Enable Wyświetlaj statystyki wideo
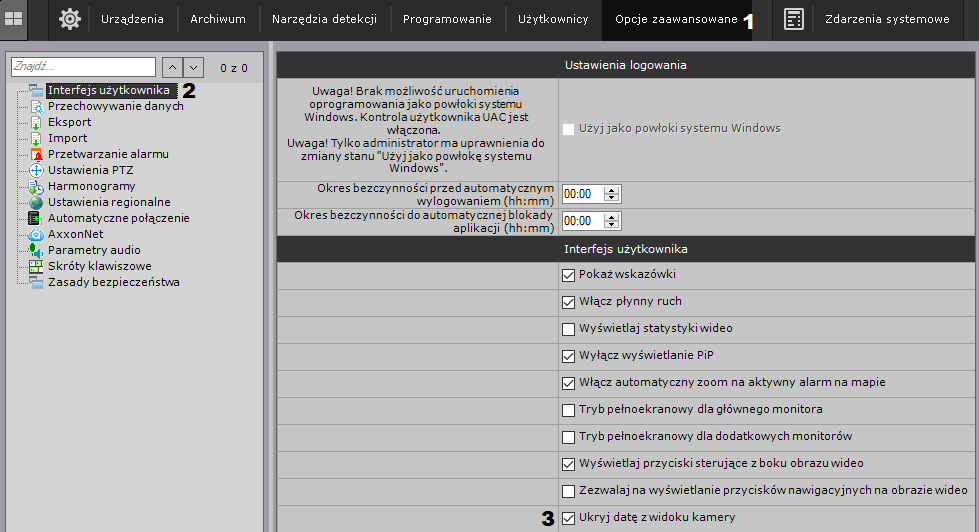 click(x=568, y=329)
